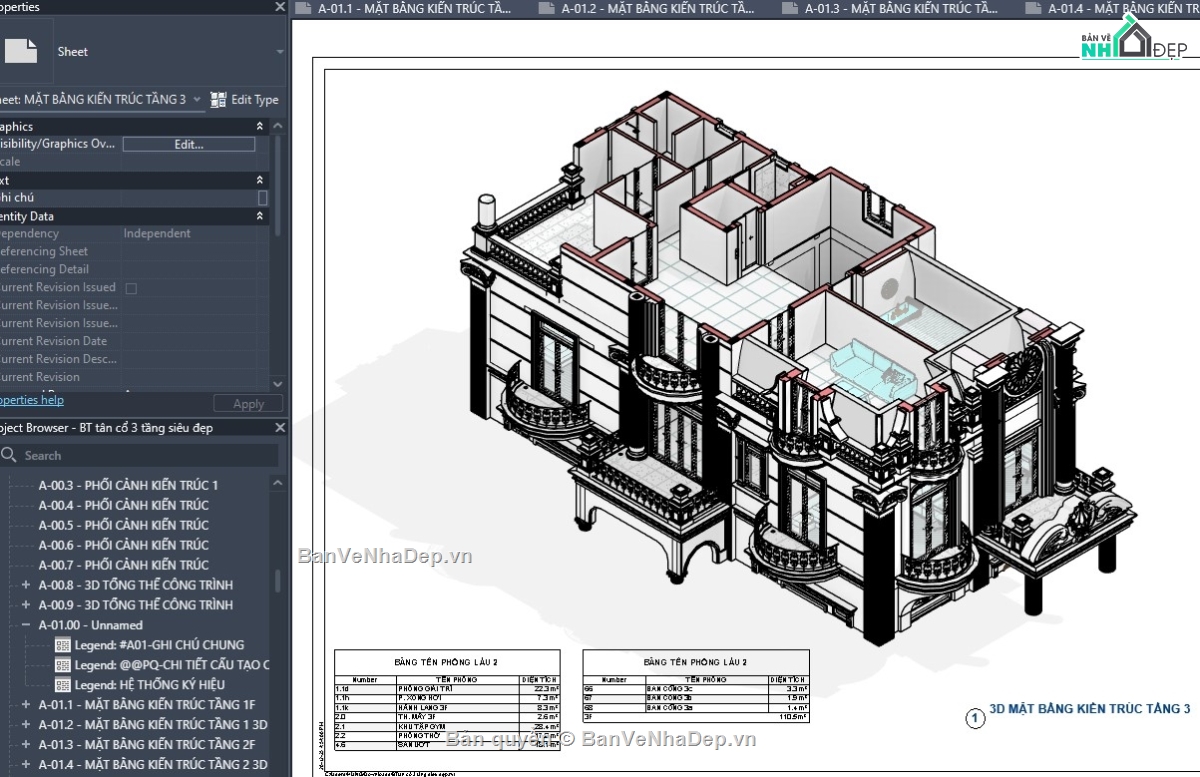Viewport: 1200px width, 777px height.
Task: Click the Edit Type button label
Action: pyautogui.click(x=255, y=100)
